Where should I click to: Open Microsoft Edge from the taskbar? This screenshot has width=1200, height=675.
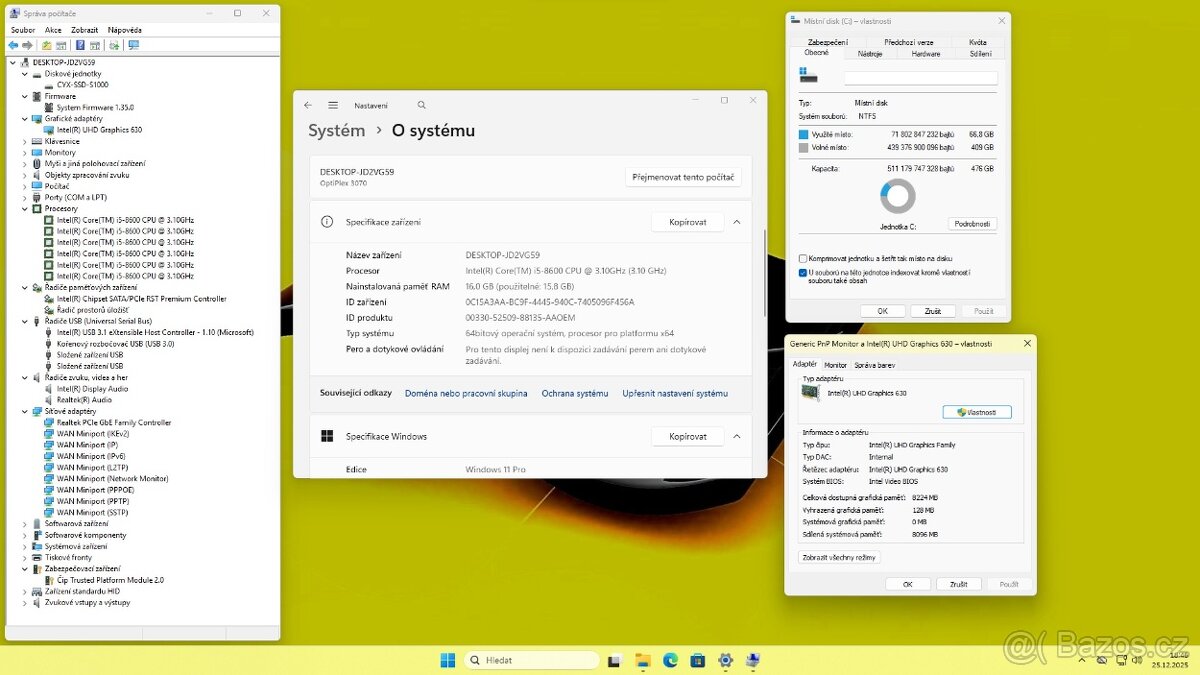(670, 660)
